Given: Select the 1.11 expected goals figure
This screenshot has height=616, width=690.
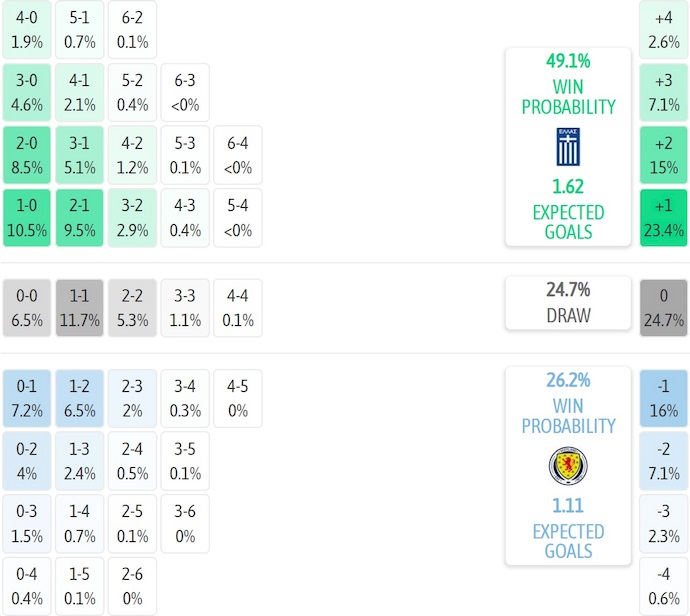Looking at the screenshot, I should coord(568,507).
